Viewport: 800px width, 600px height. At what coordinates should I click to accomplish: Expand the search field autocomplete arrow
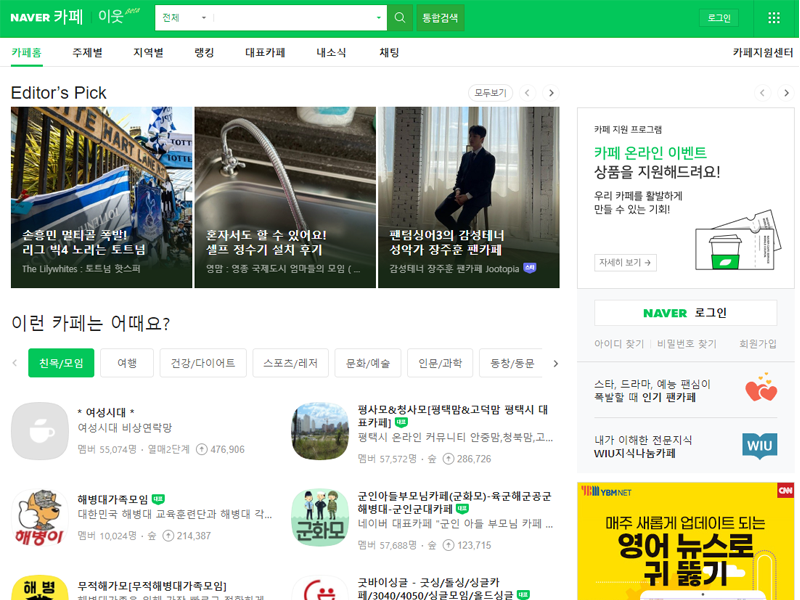click(379, 18)
